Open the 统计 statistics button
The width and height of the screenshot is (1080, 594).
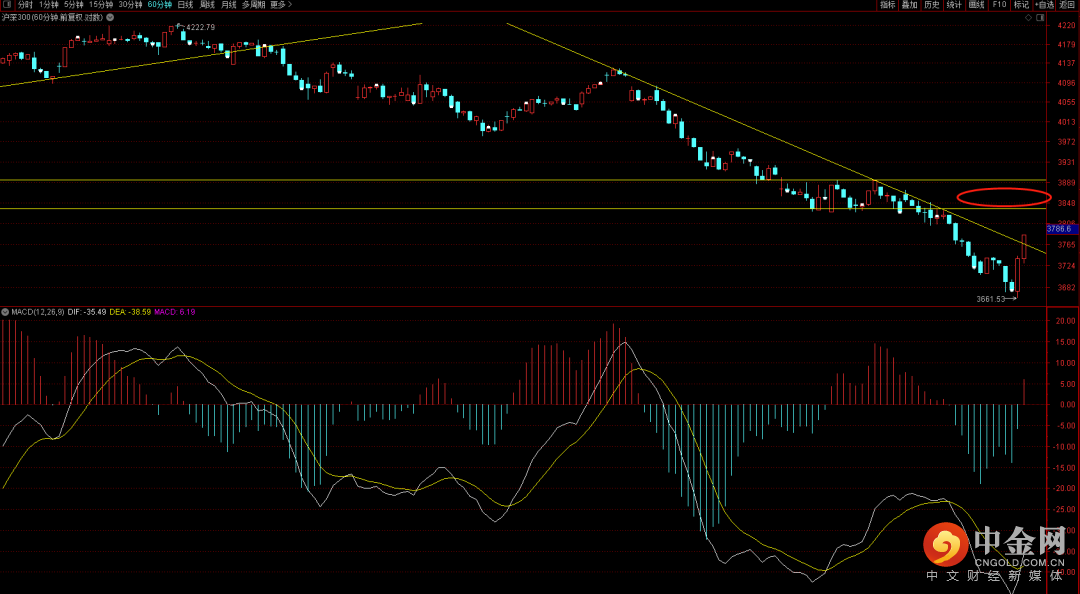point(954,5)
